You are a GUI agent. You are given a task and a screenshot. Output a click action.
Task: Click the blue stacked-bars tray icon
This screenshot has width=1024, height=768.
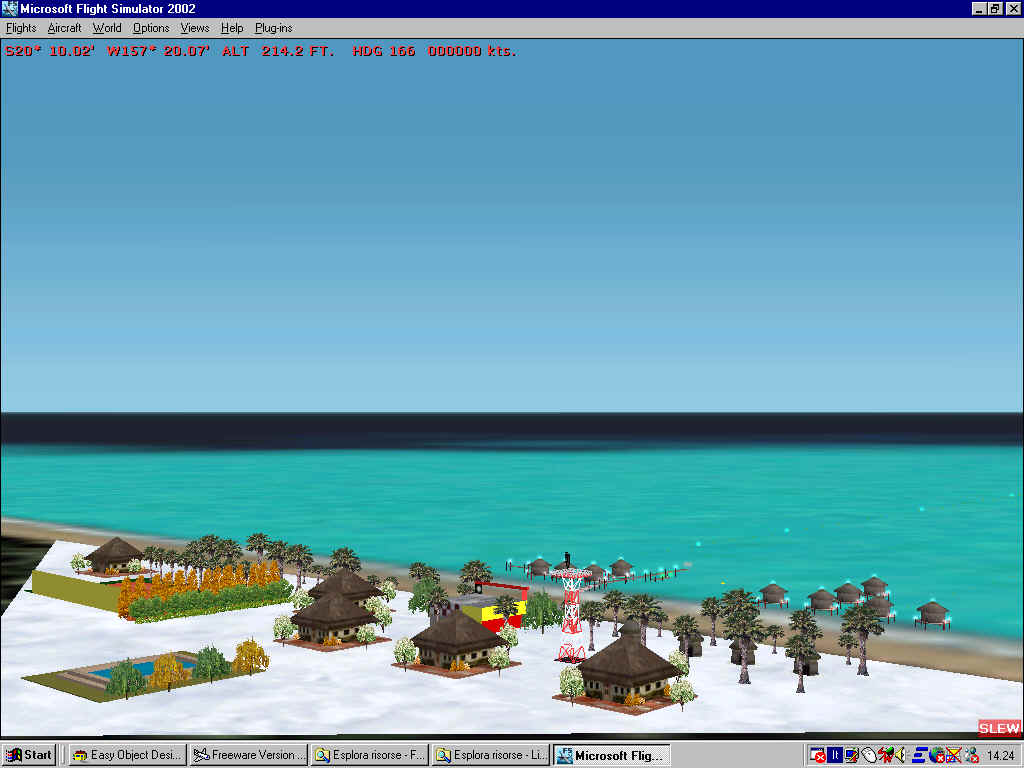(x=918, y=755)
